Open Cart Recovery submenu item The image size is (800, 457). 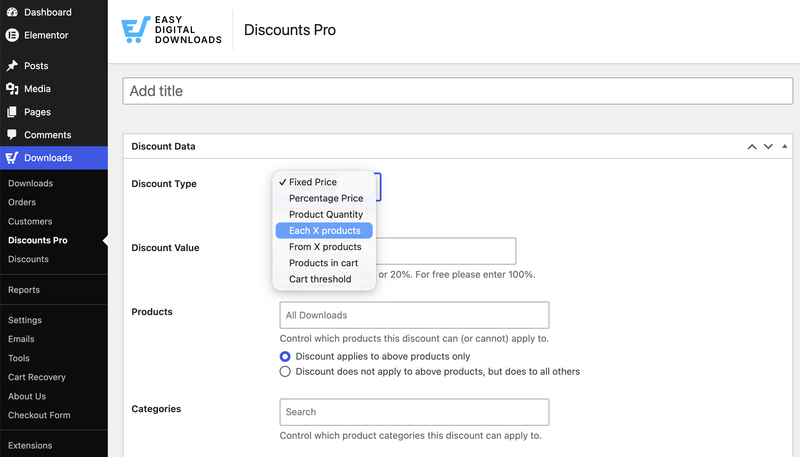(x=37, y=377)
